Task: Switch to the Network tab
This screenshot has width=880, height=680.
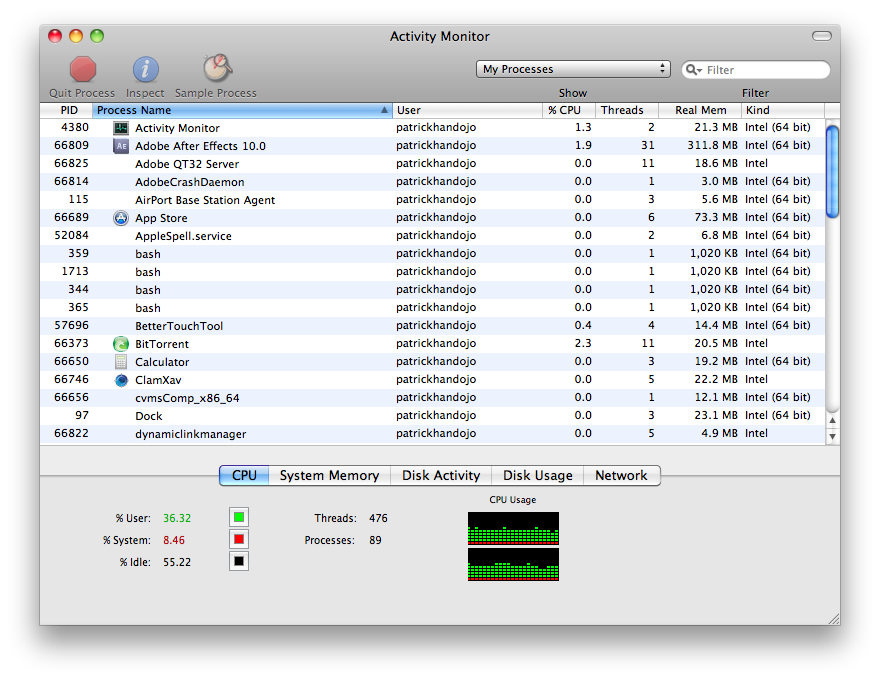Action: point(621,475)
